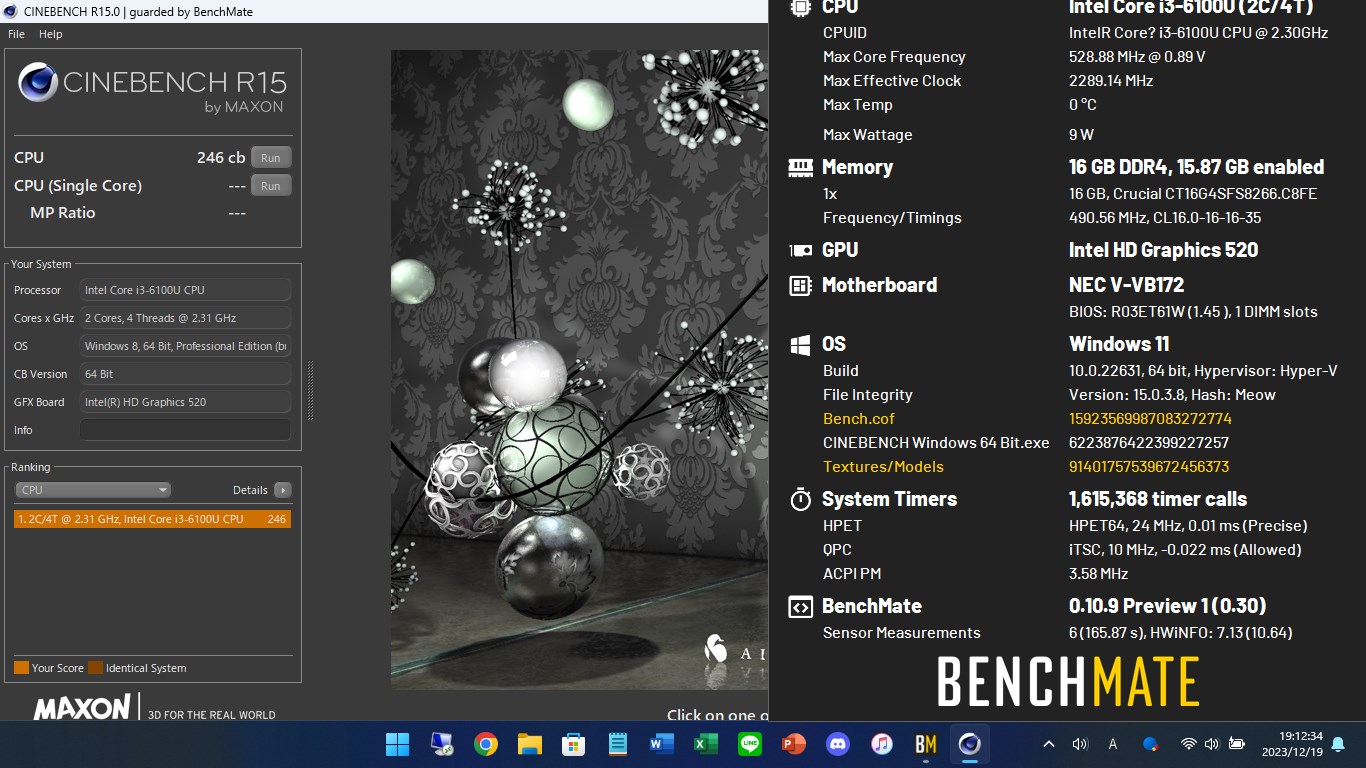Run the CPU benchmark test

(x=271, y=158)
